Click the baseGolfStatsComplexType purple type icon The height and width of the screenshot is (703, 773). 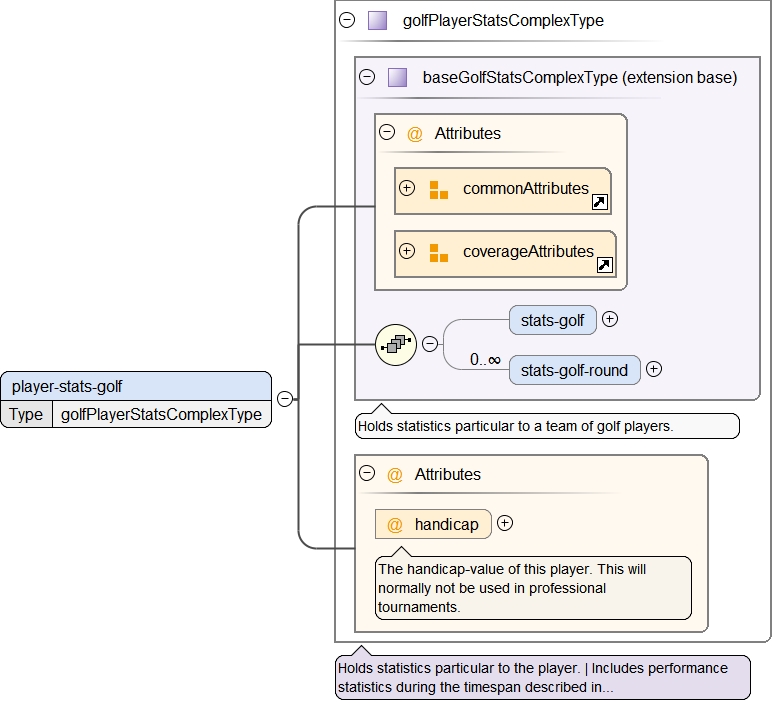tap(397, 77)
